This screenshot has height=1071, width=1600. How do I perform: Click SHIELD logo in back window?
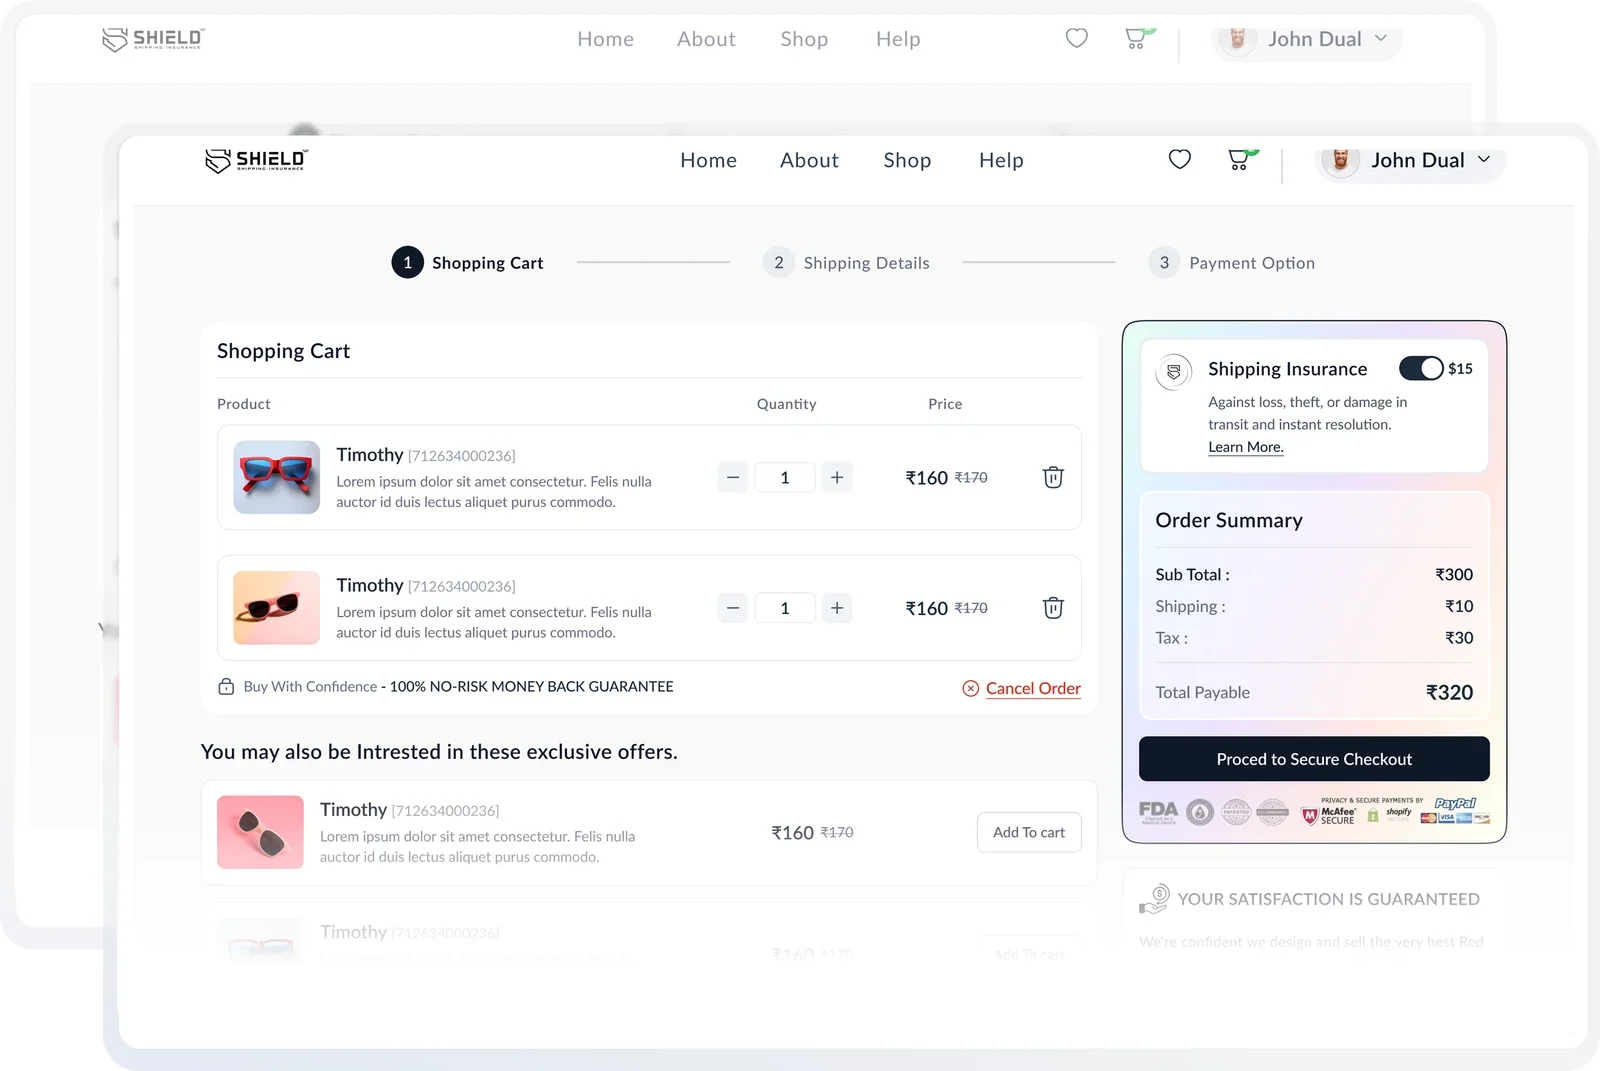point(153,39)
